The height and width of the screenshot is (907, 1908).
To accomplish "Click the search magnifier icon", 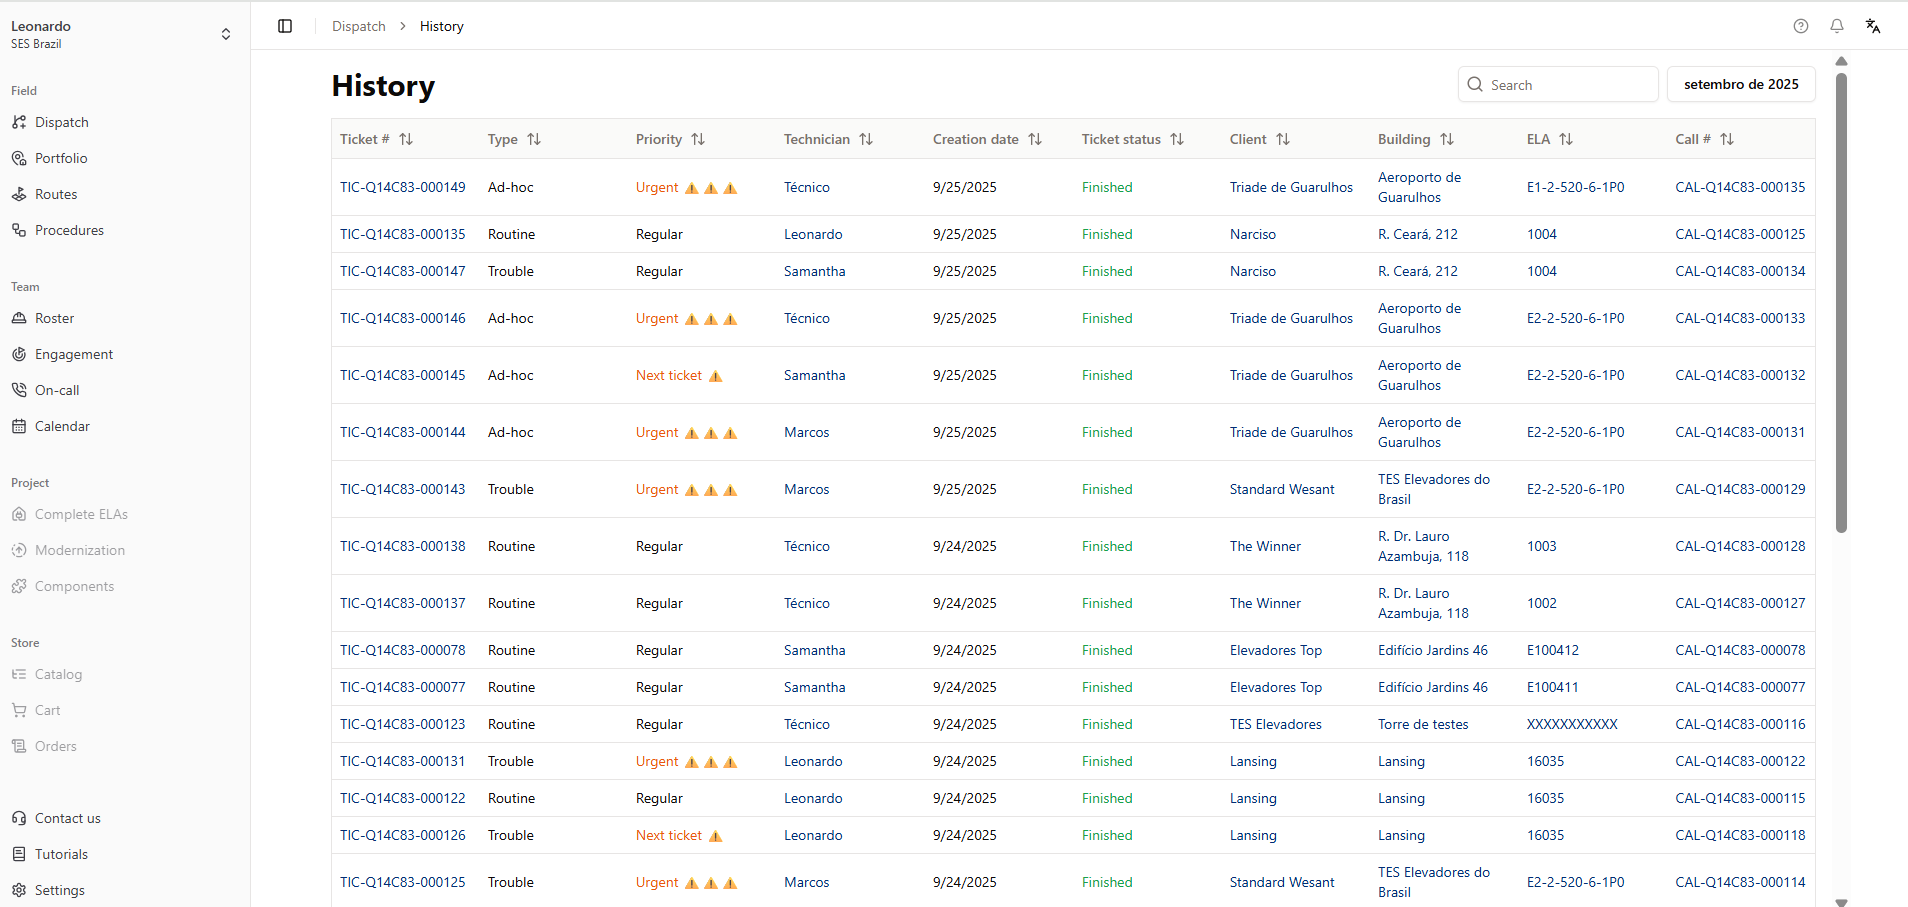I will 1475,85.
